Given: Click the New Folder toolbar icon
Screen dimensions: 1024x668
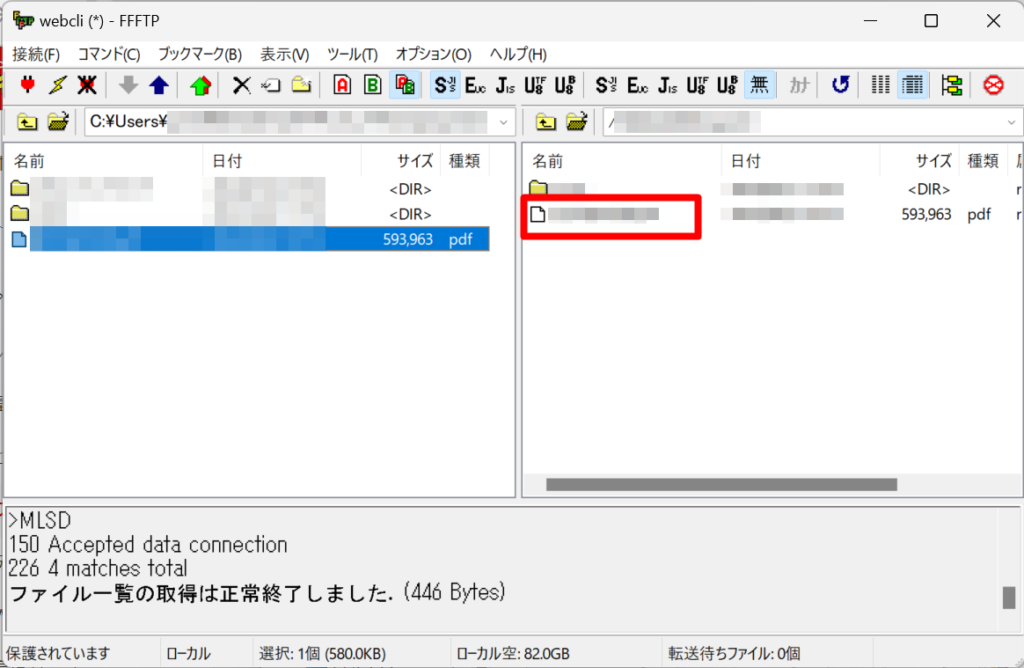Looking at the screenshot, I should [301, 85].
